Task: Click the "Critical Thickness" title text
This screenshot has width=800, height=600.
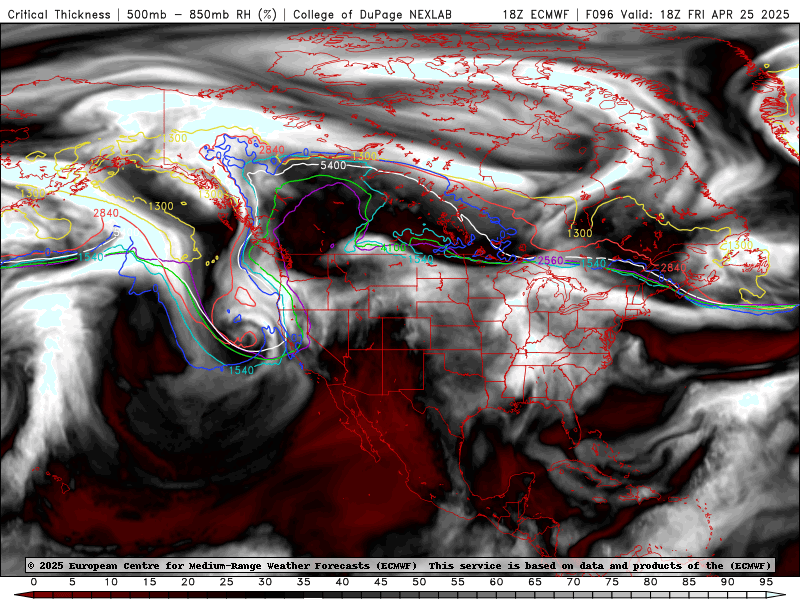Action: click(x=59, y=14)
